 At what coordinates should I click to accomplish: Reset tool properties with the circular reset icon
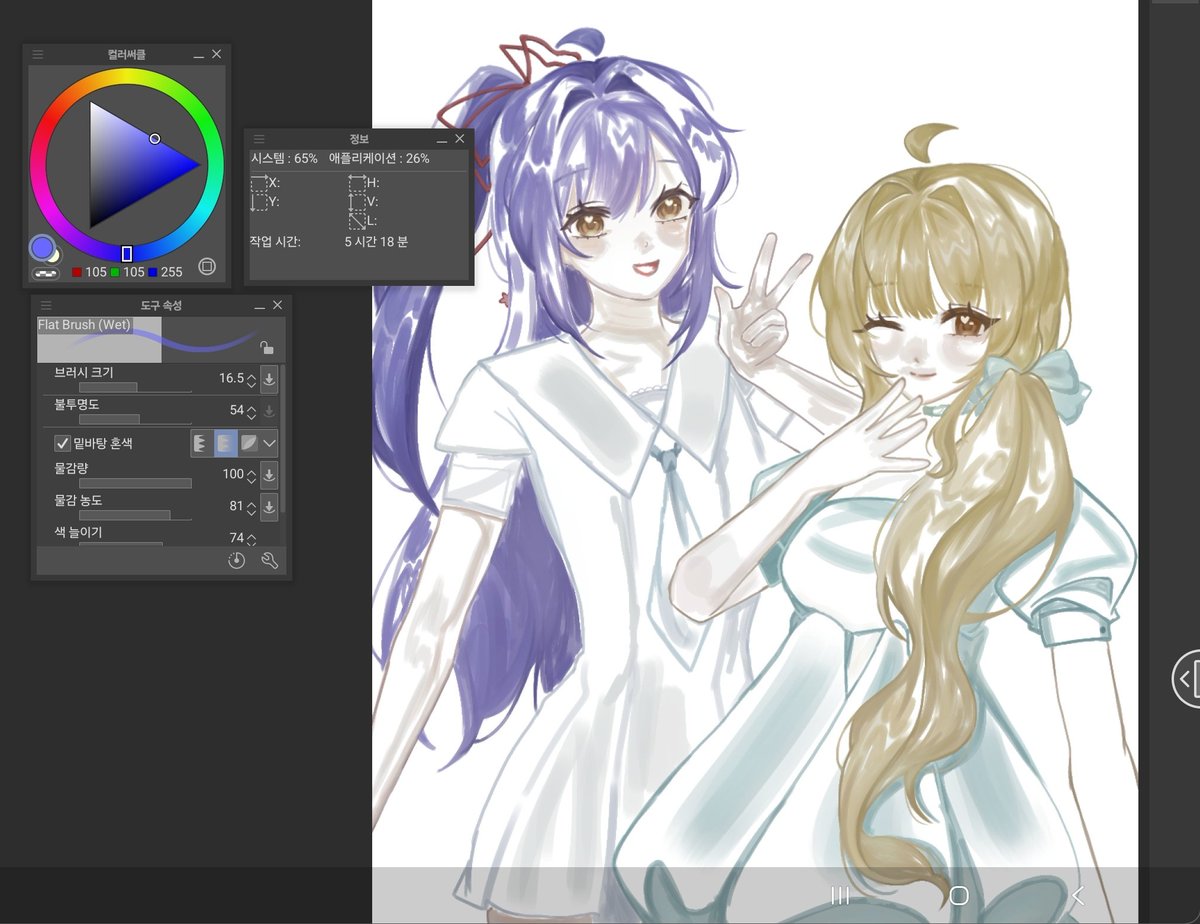pyautogui.click(x=236, y=561)
